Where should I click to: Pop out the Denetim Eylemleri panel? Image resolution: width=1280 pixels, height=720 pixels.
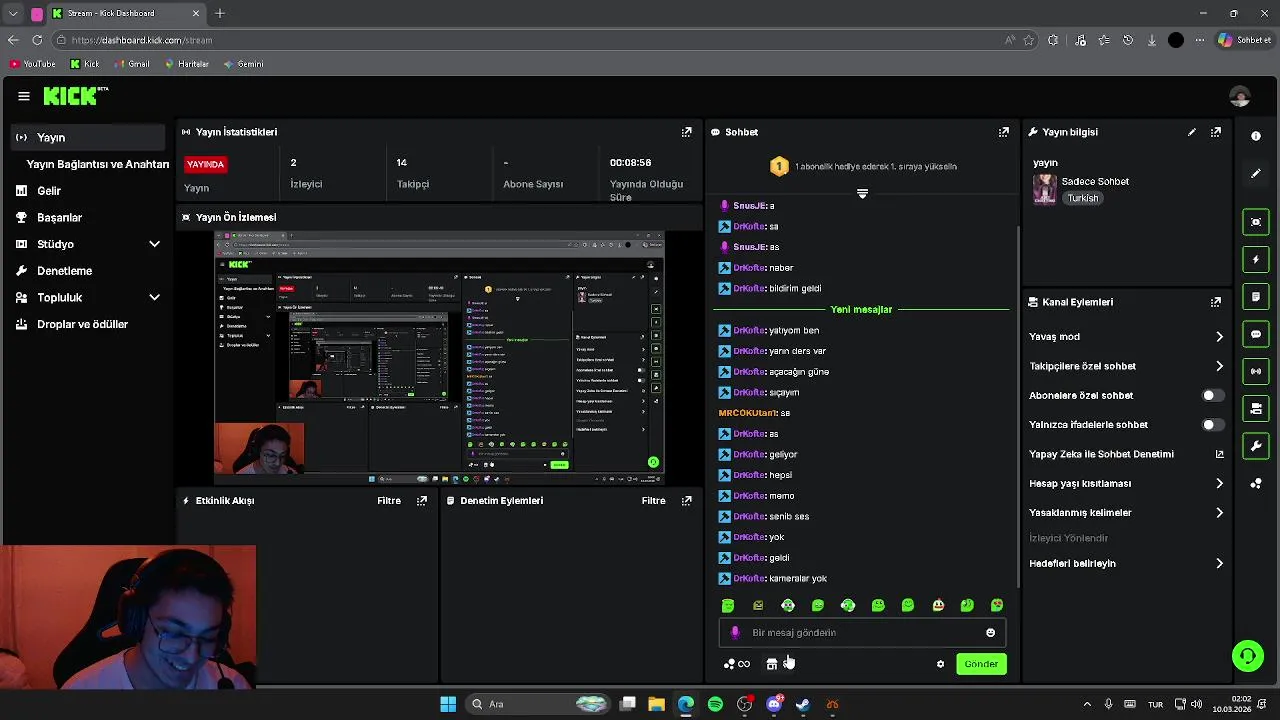(x=687, y=501)
